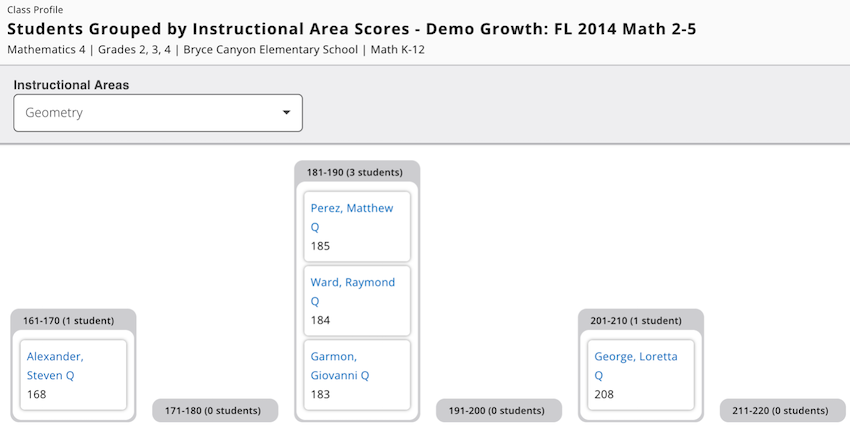Screen dimensions: 850x436
Task: Click score 183 under Garmon, Giovanni
Action: (320, 395)
